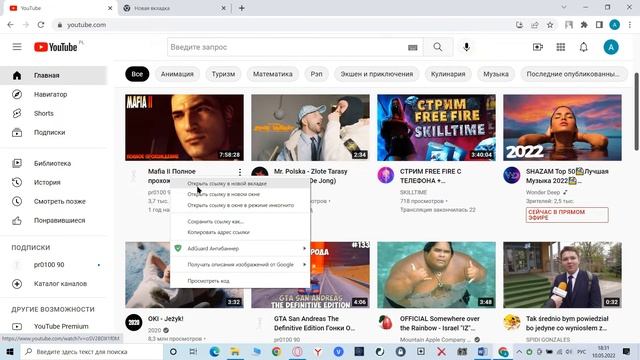Open the on-screen keyboard icon in search box
Screen dimensions: 640x360
(413, 48)
